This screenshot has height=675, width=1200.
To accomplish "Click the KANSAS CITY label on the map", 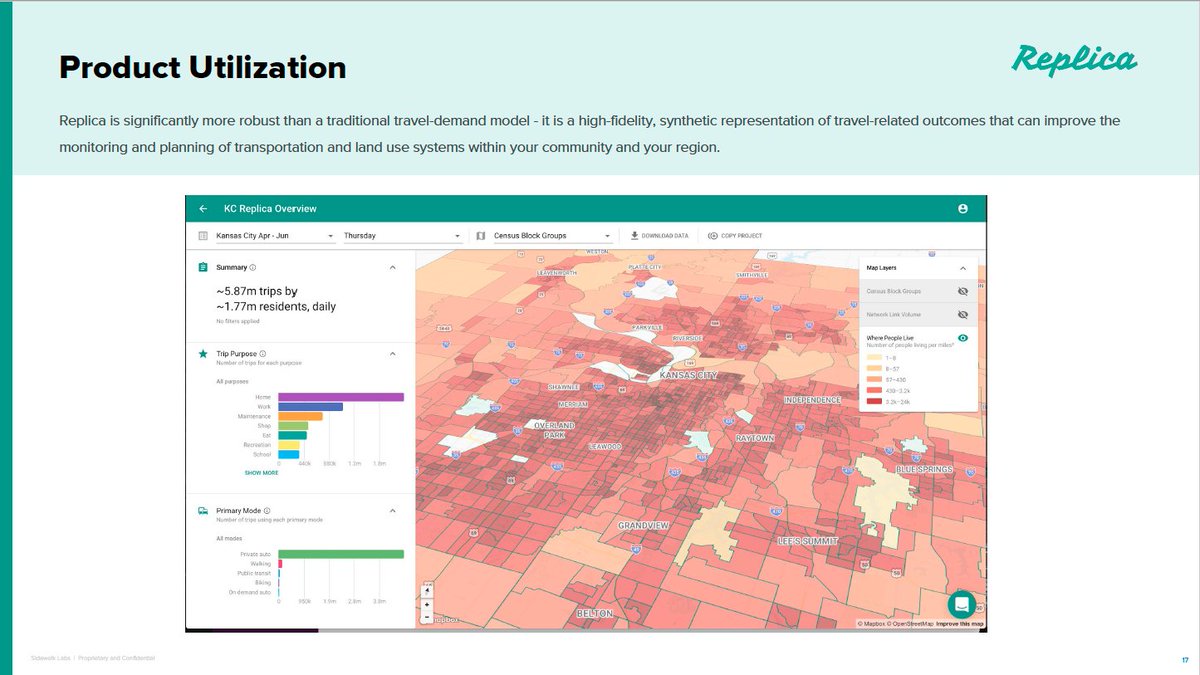I will [x=689, y=375].
